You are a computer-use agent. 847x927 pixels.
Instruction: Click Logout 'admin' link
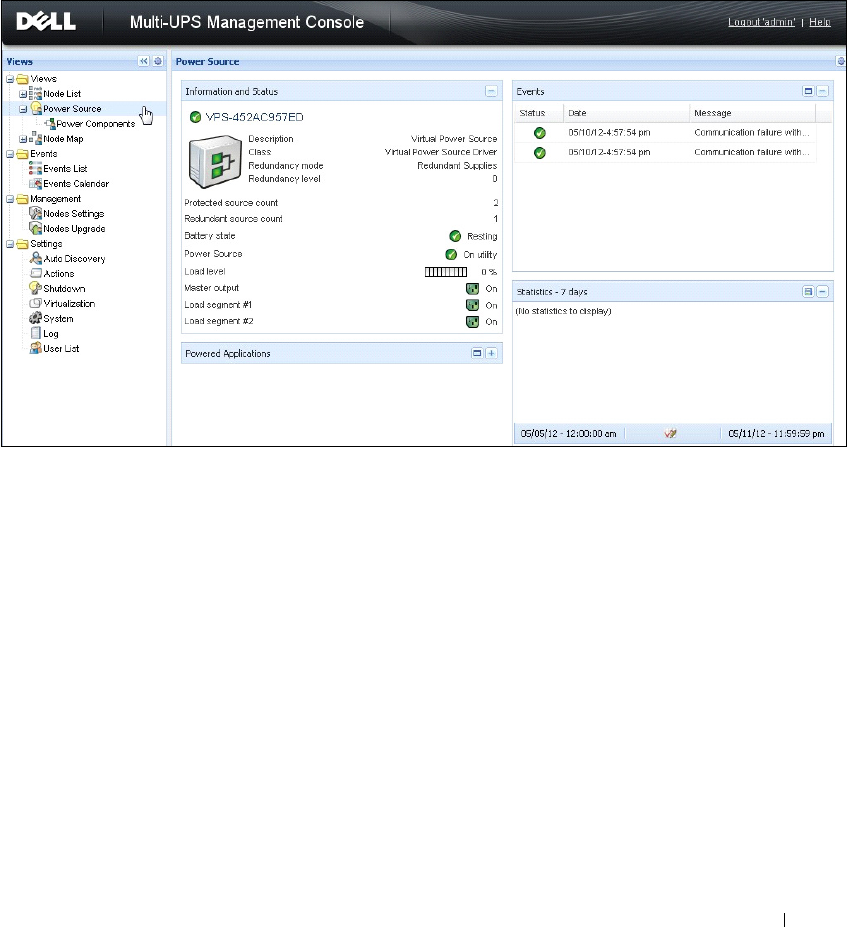761,22
